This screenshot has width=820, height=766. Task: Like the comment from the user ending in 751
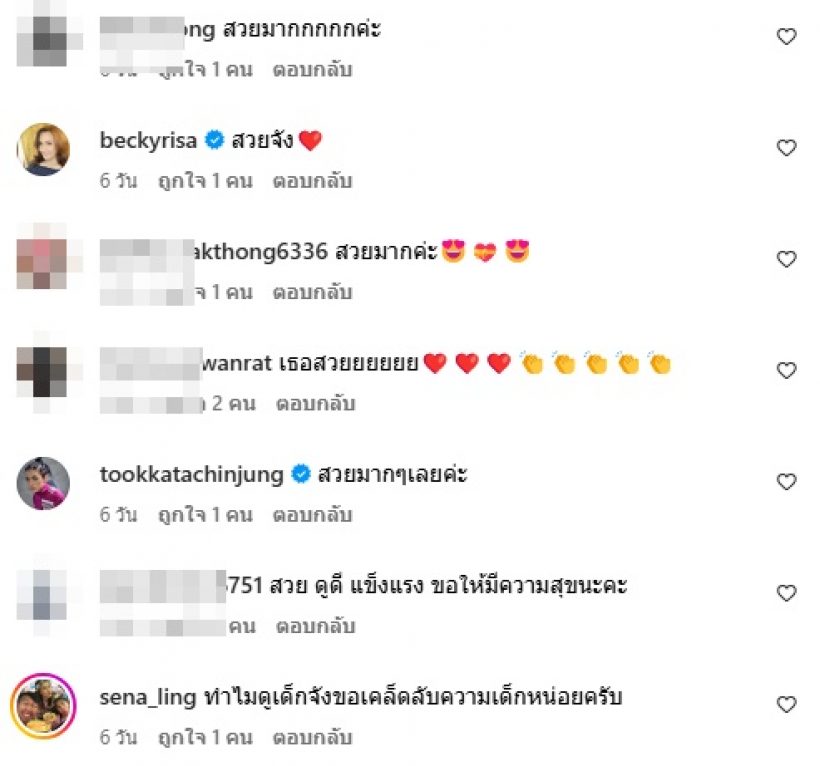(786, 593)
